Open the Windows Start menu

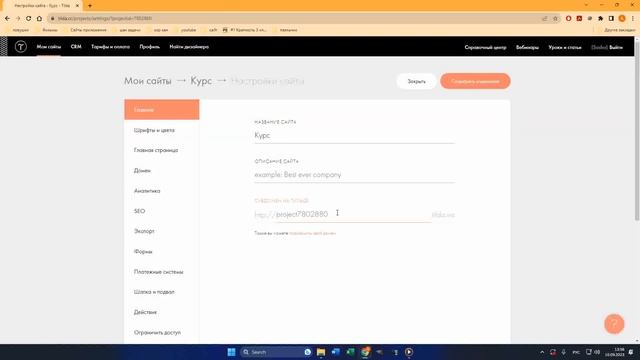(231, 352)
